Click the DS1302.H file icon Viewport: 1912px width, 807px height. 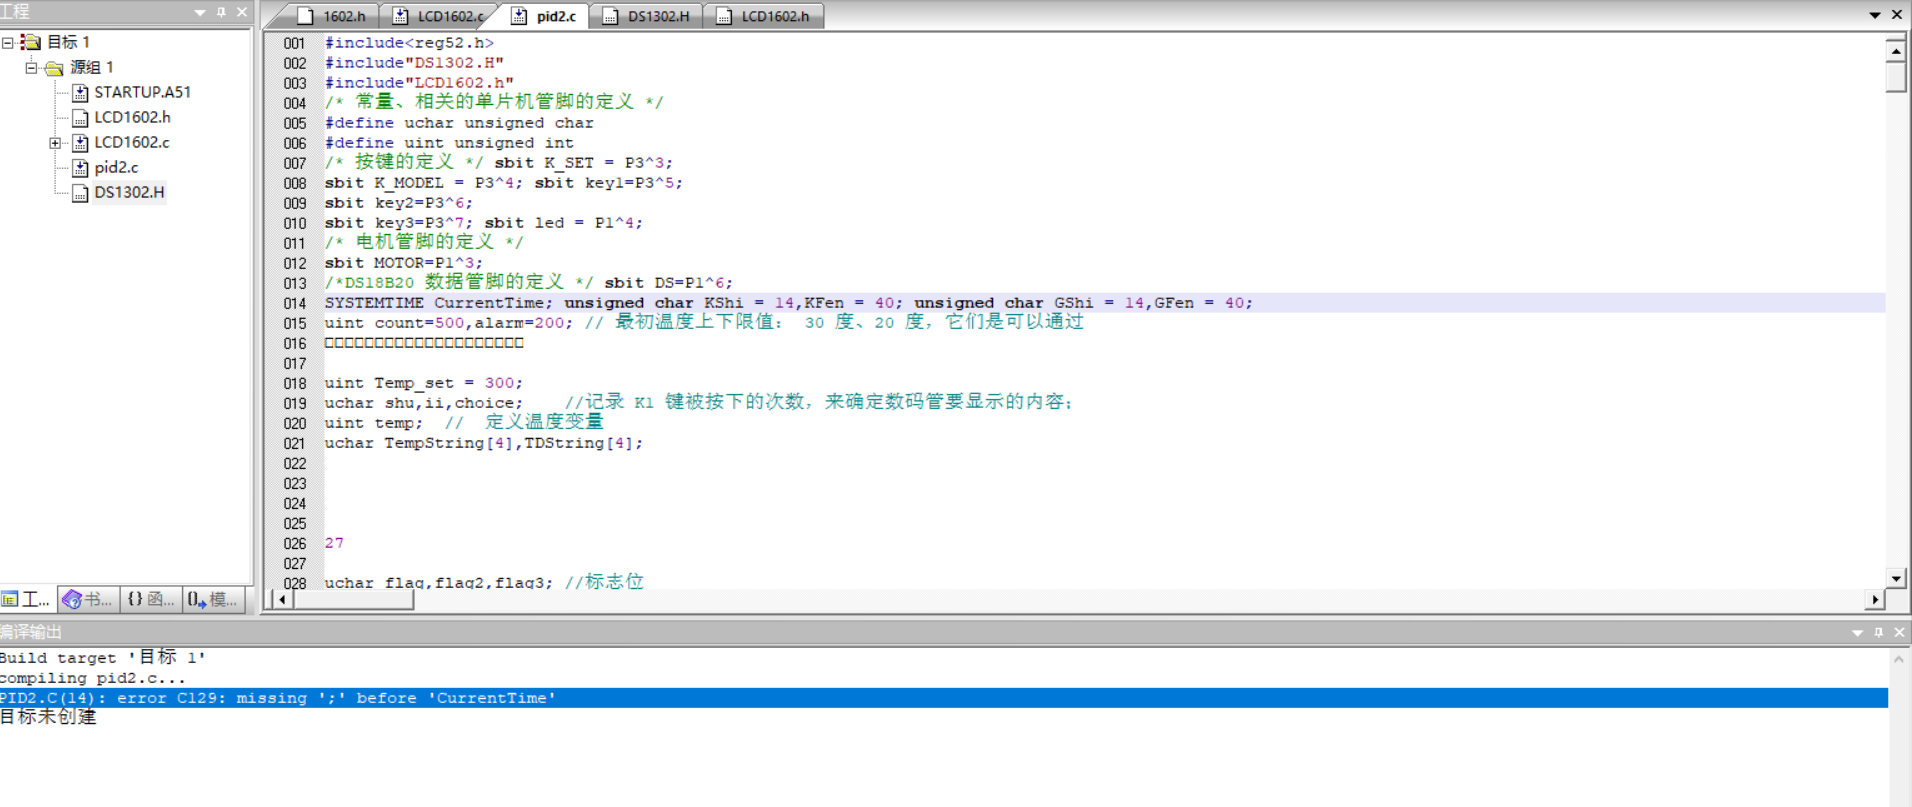[80, 193]
